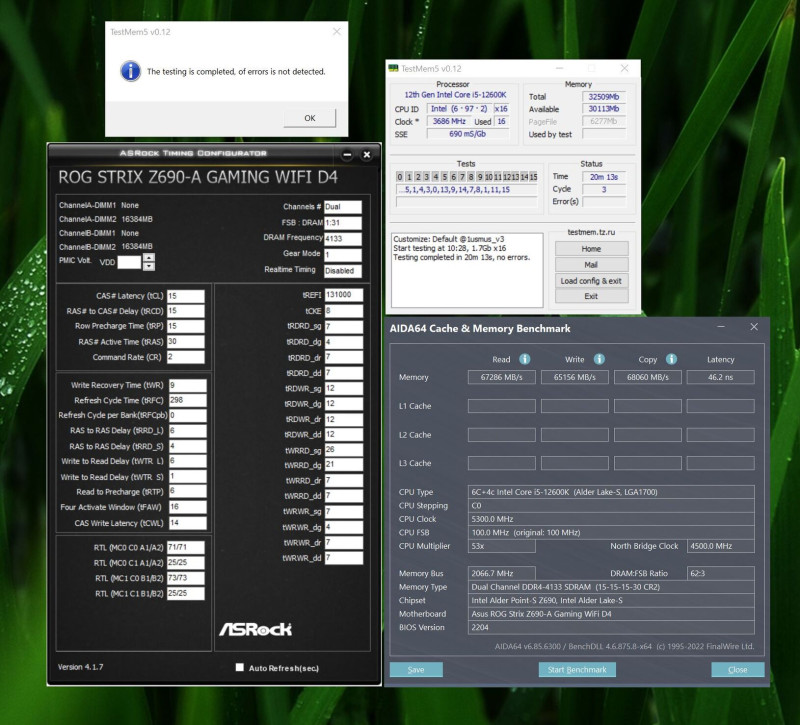Click OK in the TestMem5 completion dialog

pyautogui.click(x=310, y=118)
